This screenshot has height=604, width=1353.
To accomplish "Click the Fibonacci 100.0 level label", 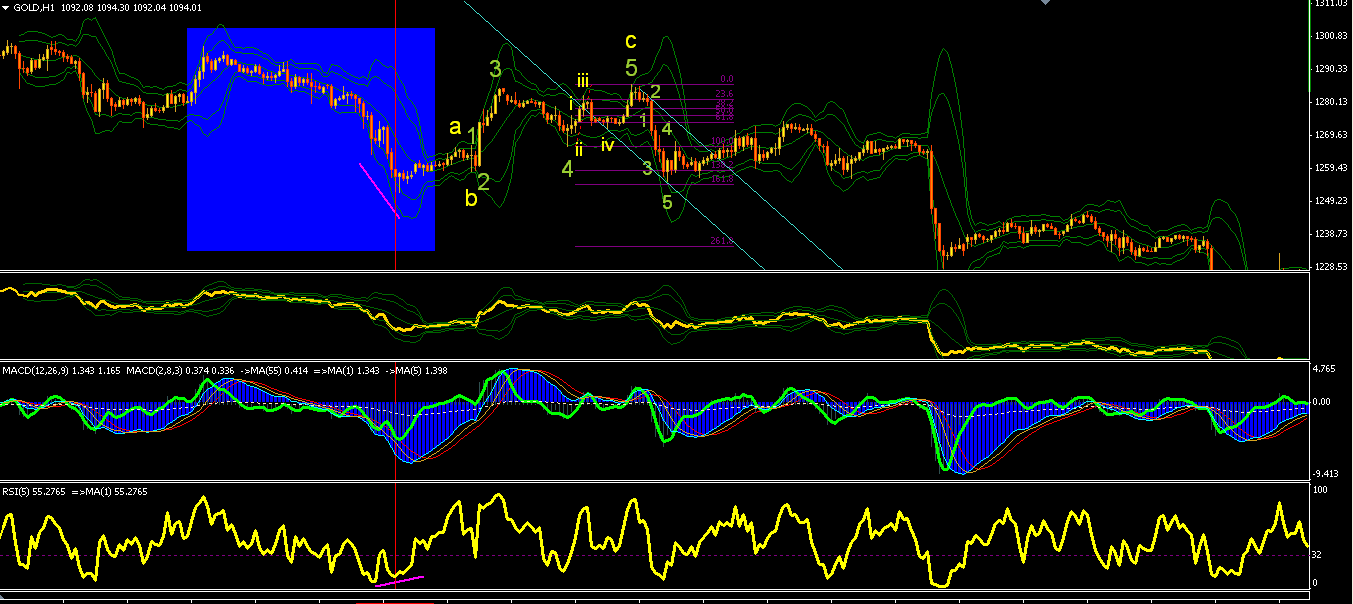I will coord(723,141).
